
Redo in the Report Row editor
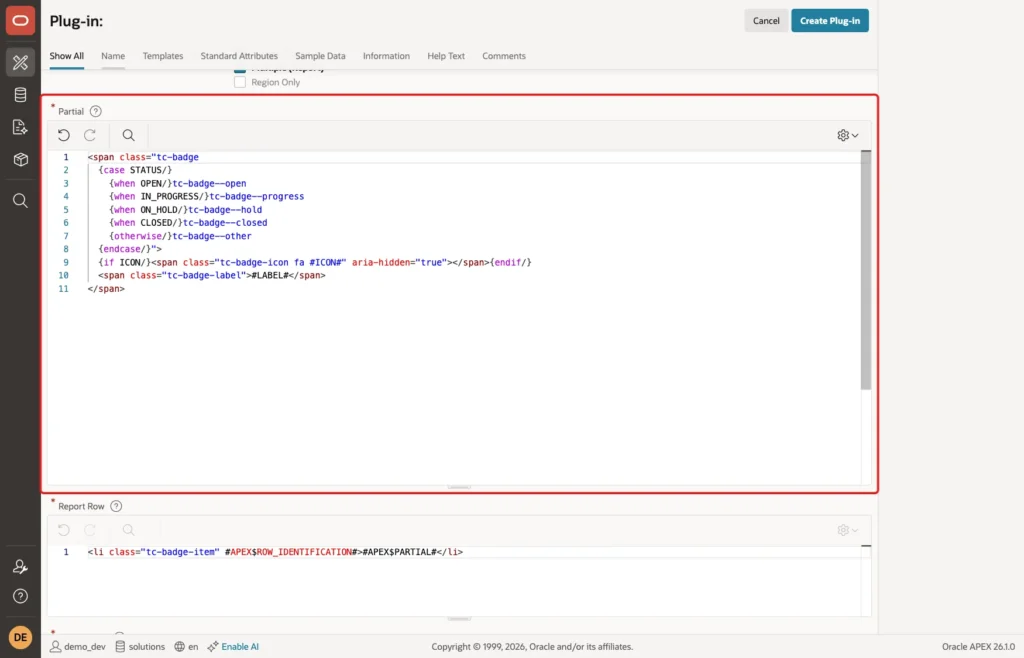(x=90, y=530)
